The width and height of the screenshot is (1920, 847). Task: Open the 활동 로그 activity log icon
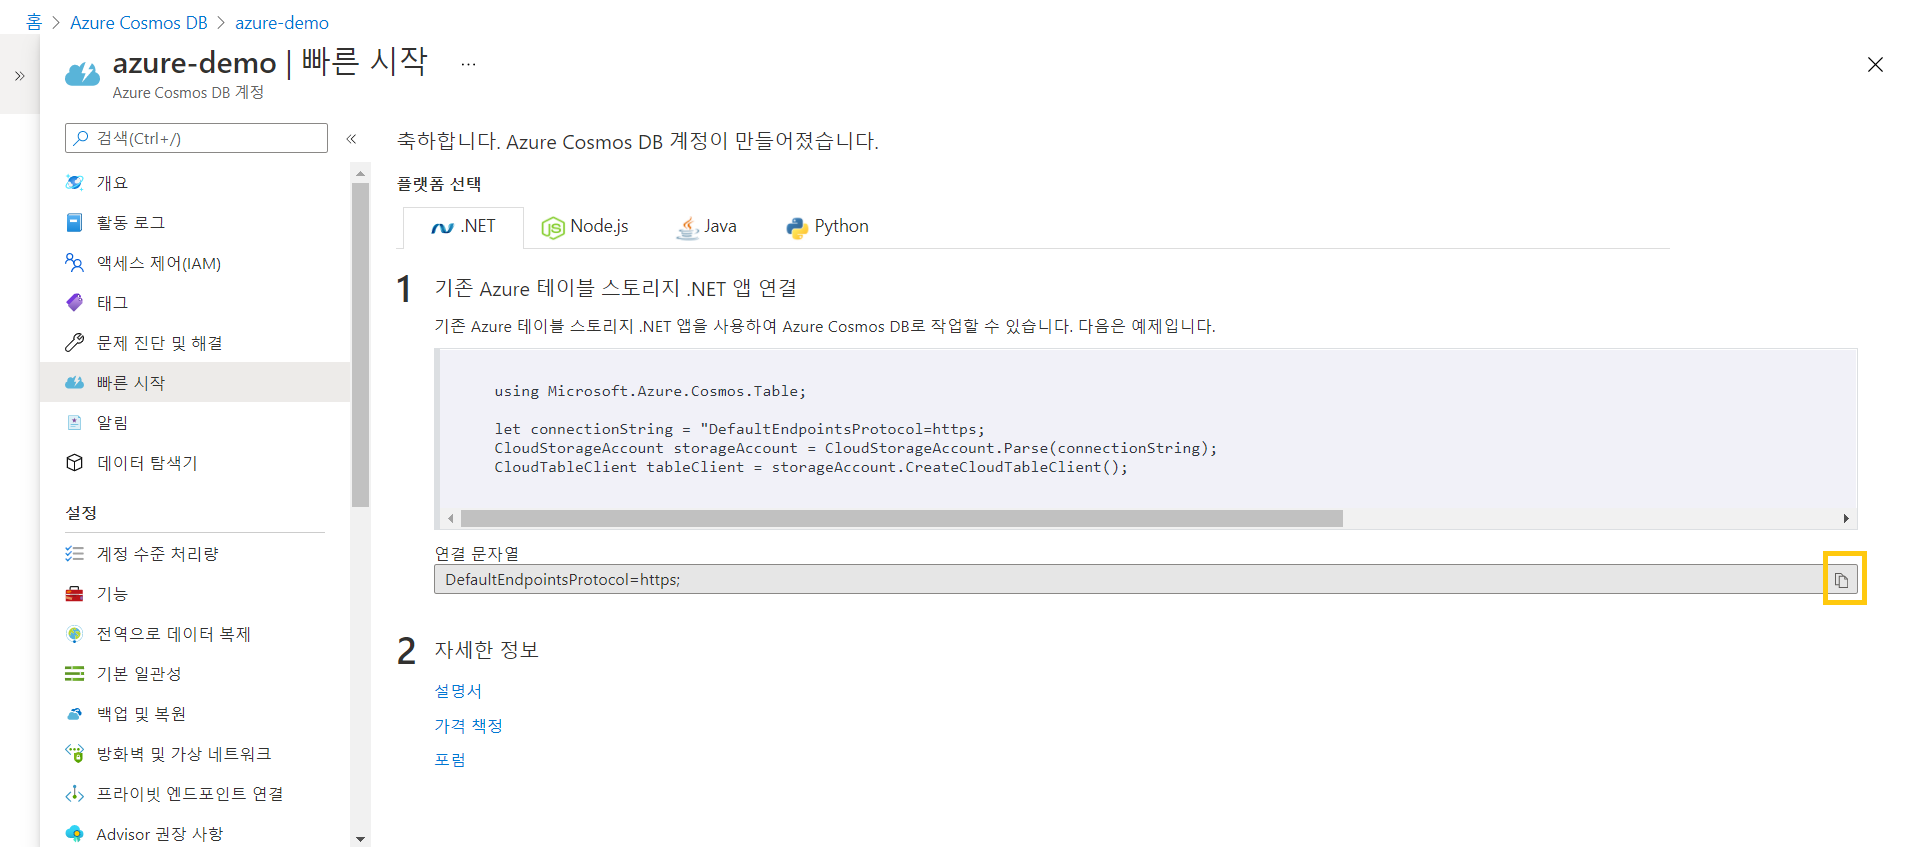click(x=74, y=222)
